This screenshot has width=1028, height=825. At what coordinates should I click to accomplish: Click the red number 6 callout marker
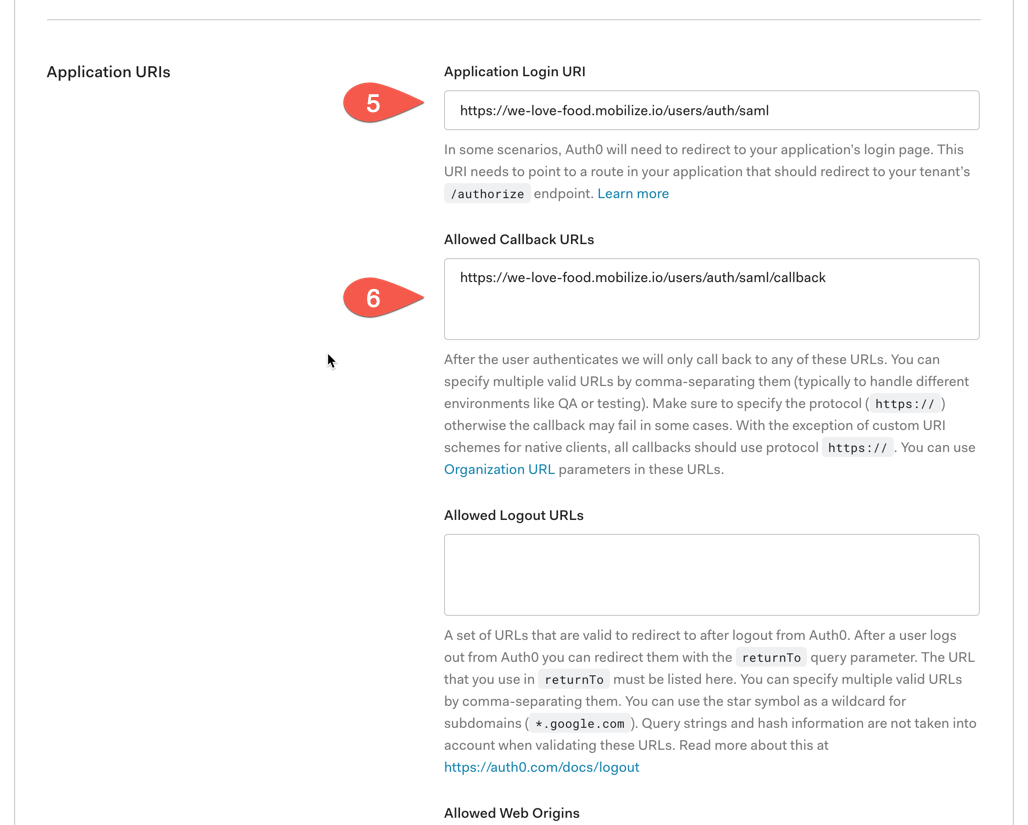[x=384, y=298]
